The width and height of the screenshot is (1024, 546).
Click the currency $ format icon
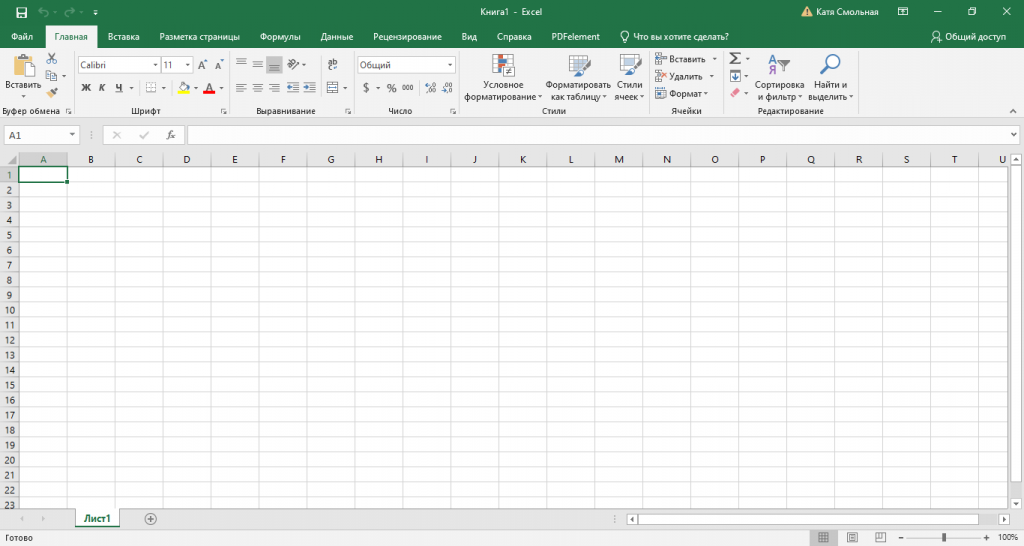pyautogui.click(x=366, y=88)
